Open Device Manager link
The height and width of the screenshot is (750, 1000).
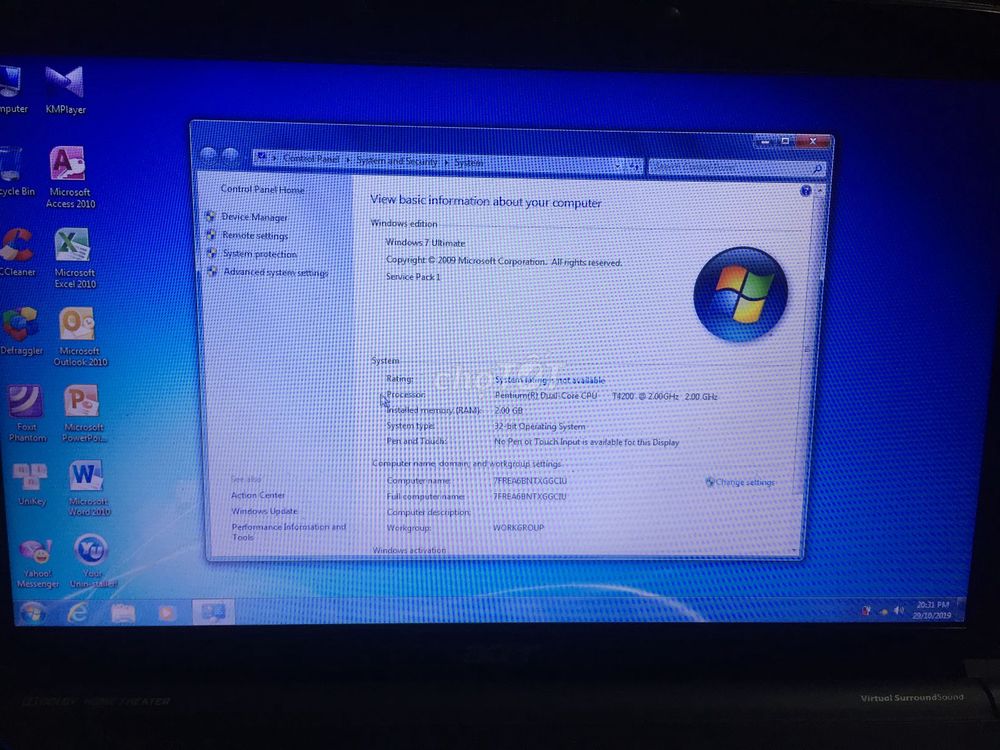pos(254,217)
